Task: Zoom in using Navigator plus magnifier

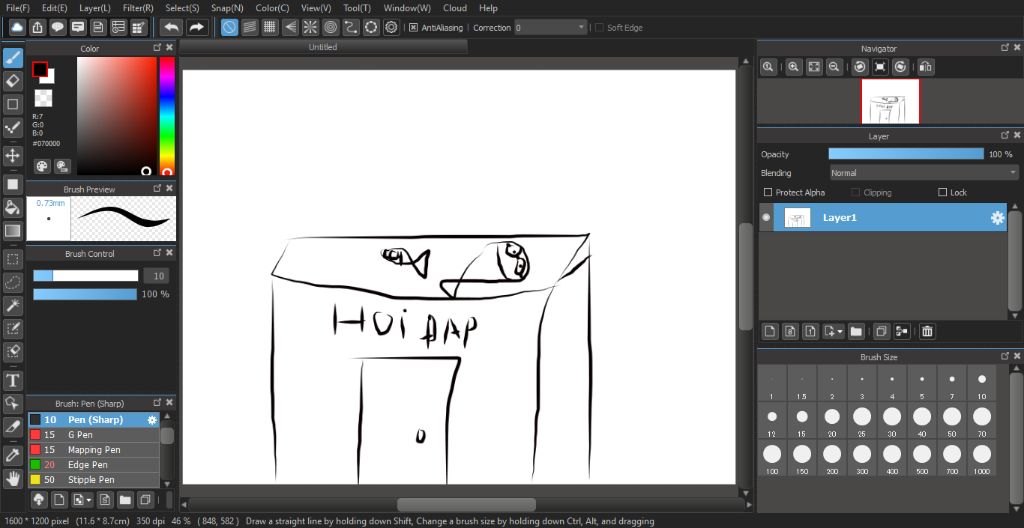Action: pyautogui.click(x=793, y=67)
